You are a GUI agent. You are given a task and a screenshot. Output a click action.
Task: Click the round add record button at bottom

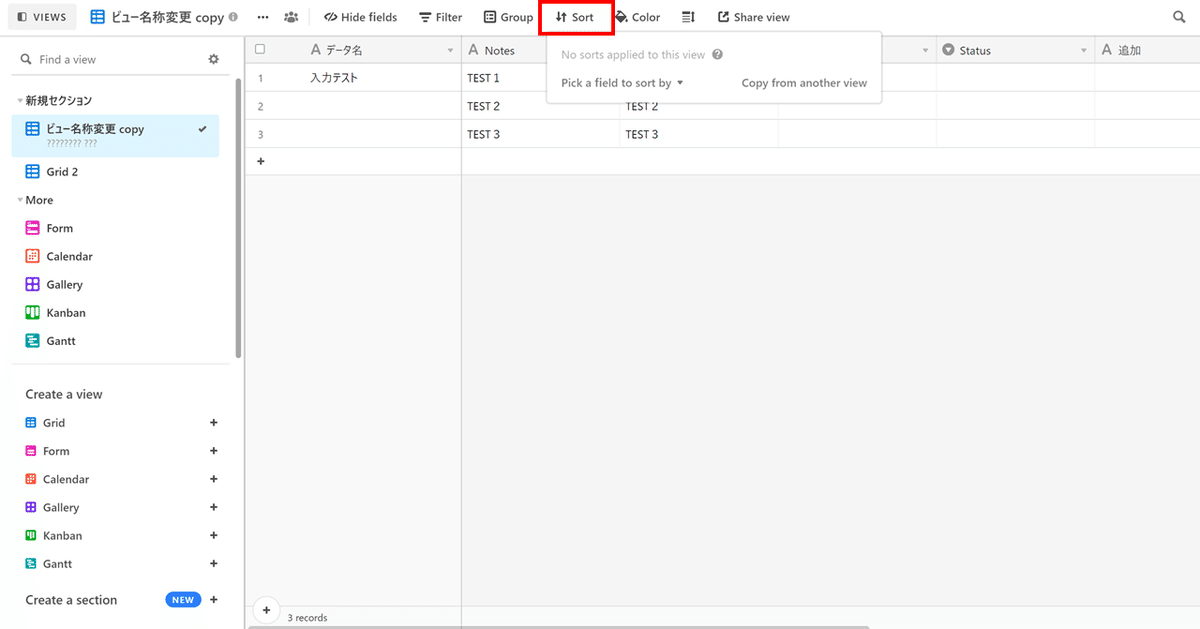265,609
